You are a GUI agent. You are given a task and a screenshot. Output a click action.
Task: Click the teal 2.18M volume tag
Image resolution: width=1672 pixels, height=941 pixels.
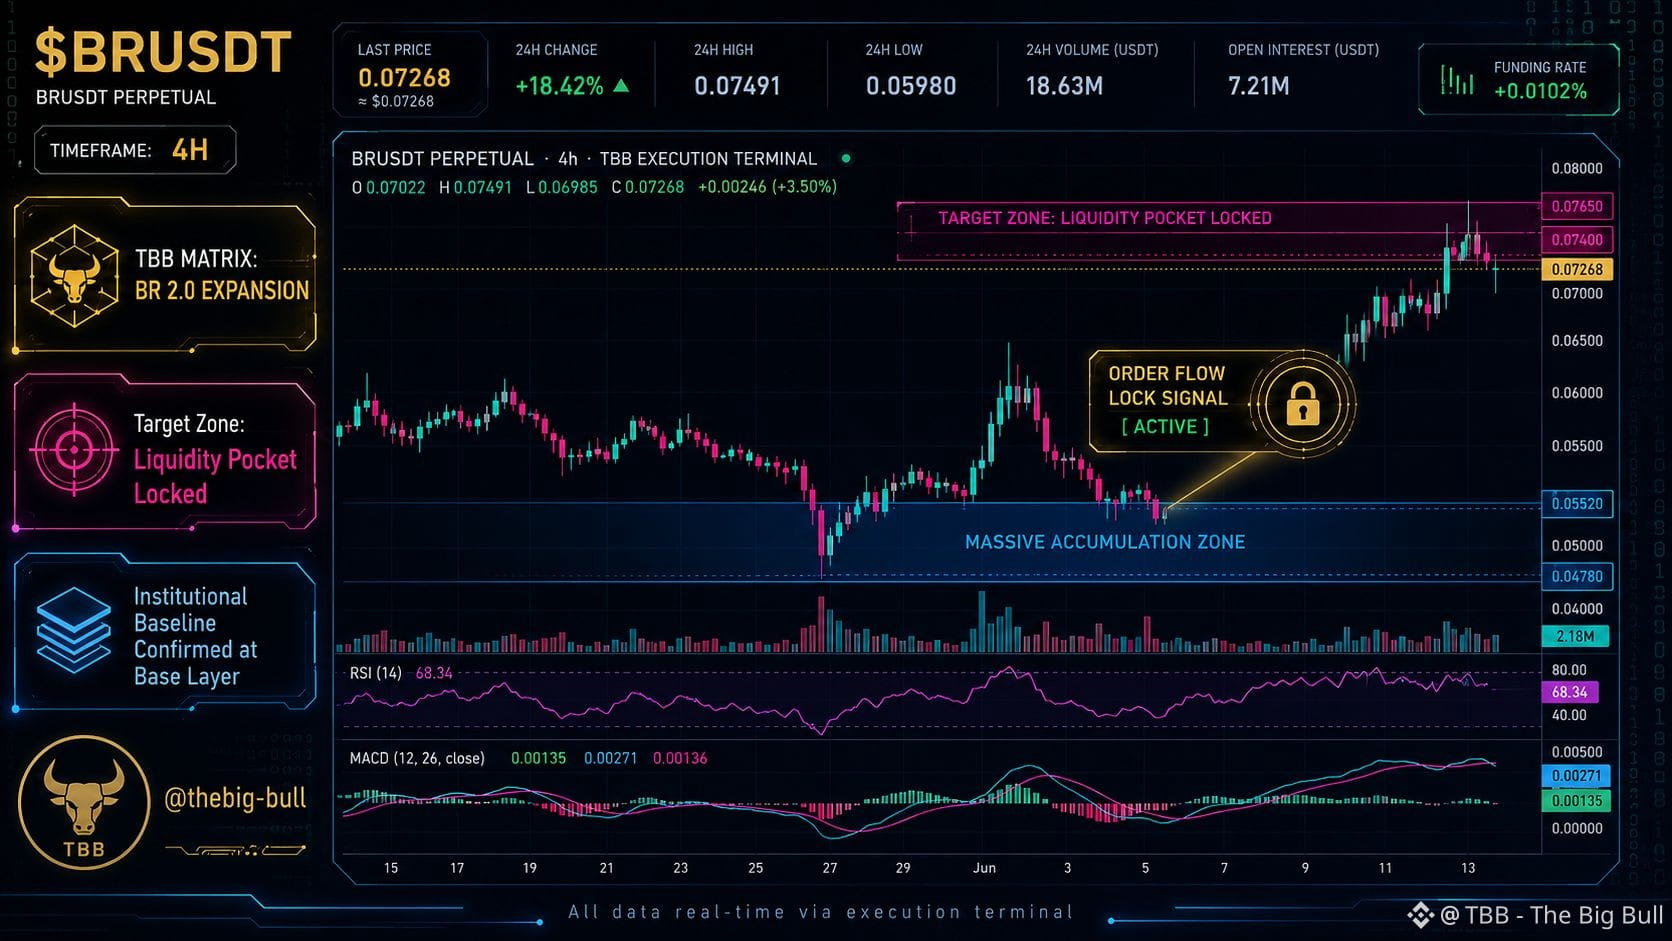coord(1575,636)
